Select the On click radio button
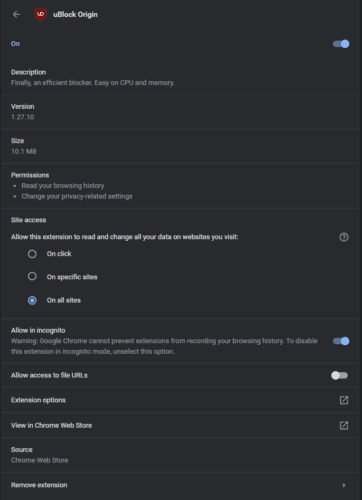The image size is (362, 500). [32, 254]
